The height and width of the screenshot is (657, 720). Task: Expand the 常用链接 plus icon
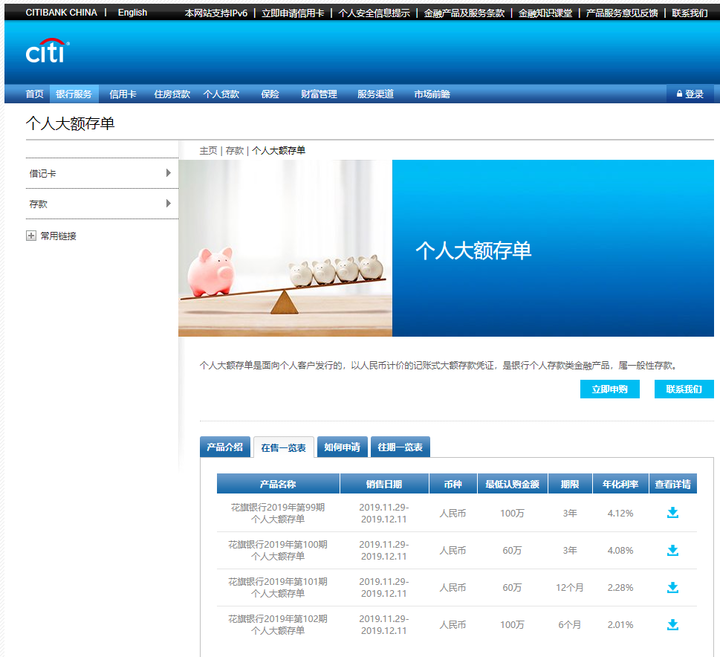click(x=31, y=236)
